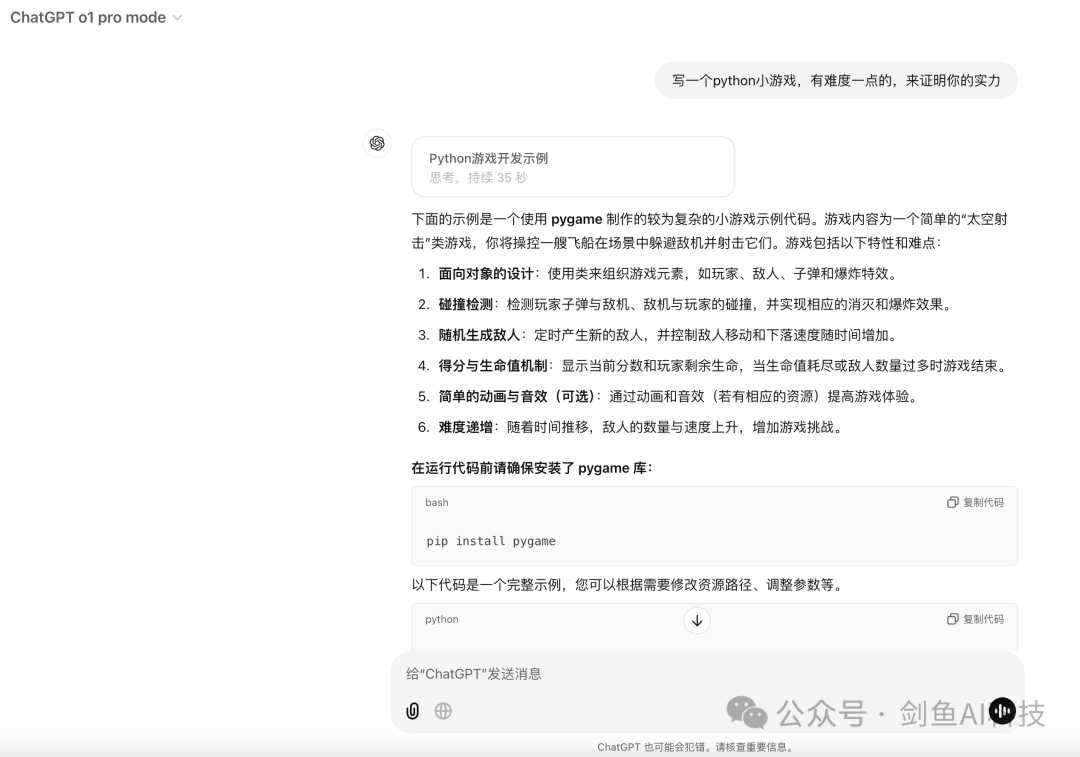Click the bold '难度递增' list item
1080x757 pixels.
click(x=466, y=427)
